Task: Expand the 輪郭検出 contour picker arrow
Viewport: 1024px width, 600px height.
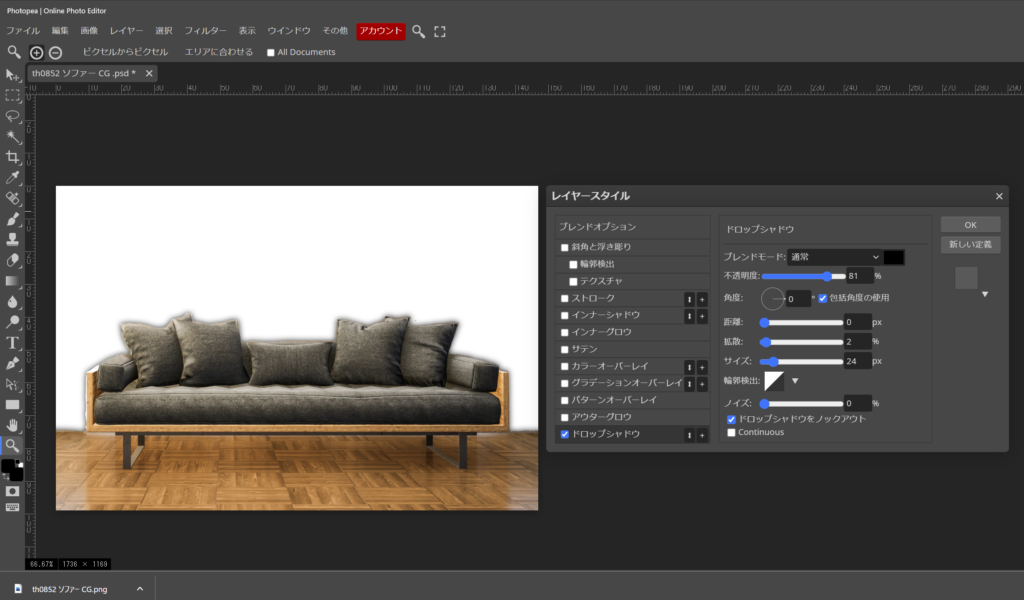Action: 795,380
